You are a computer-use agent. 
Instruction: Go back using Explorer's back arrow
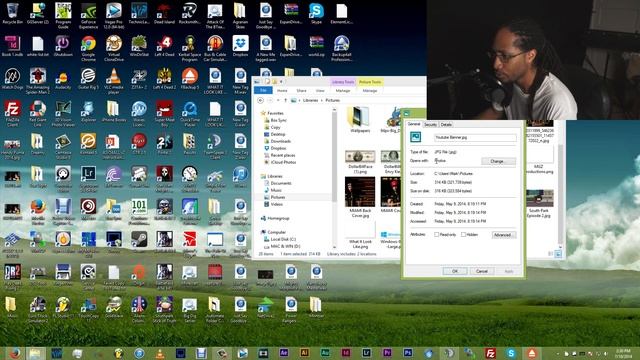click(x=260, y=100)
